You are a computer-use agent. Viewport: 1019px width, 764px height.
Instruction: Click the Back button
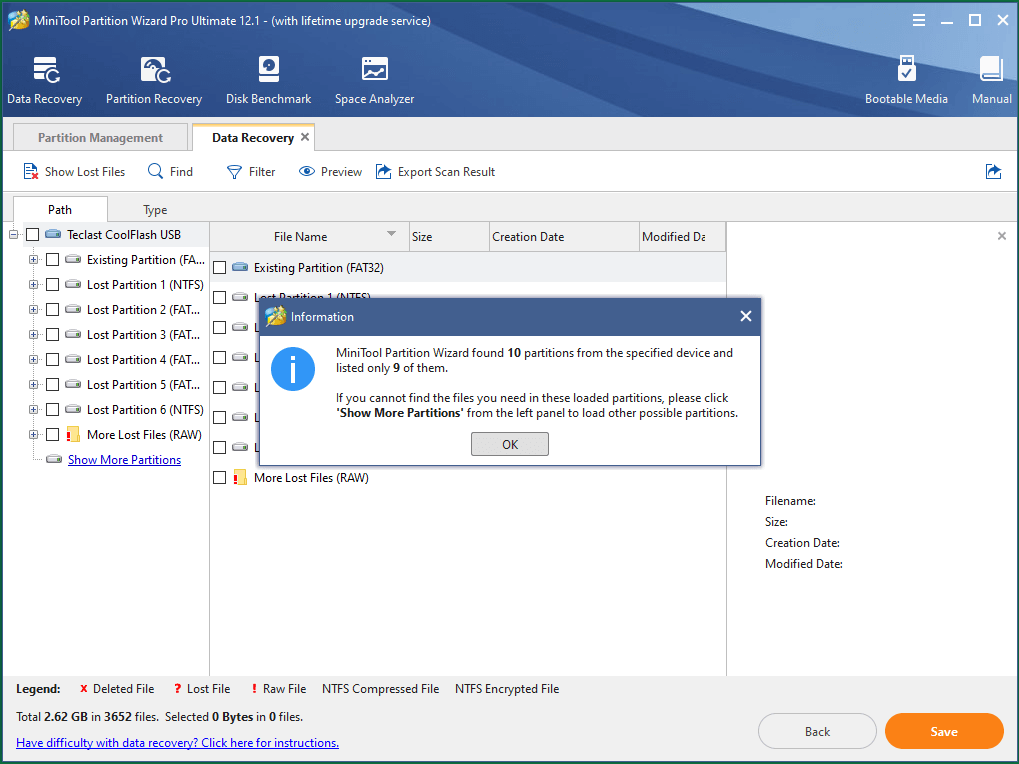point(817,732)
